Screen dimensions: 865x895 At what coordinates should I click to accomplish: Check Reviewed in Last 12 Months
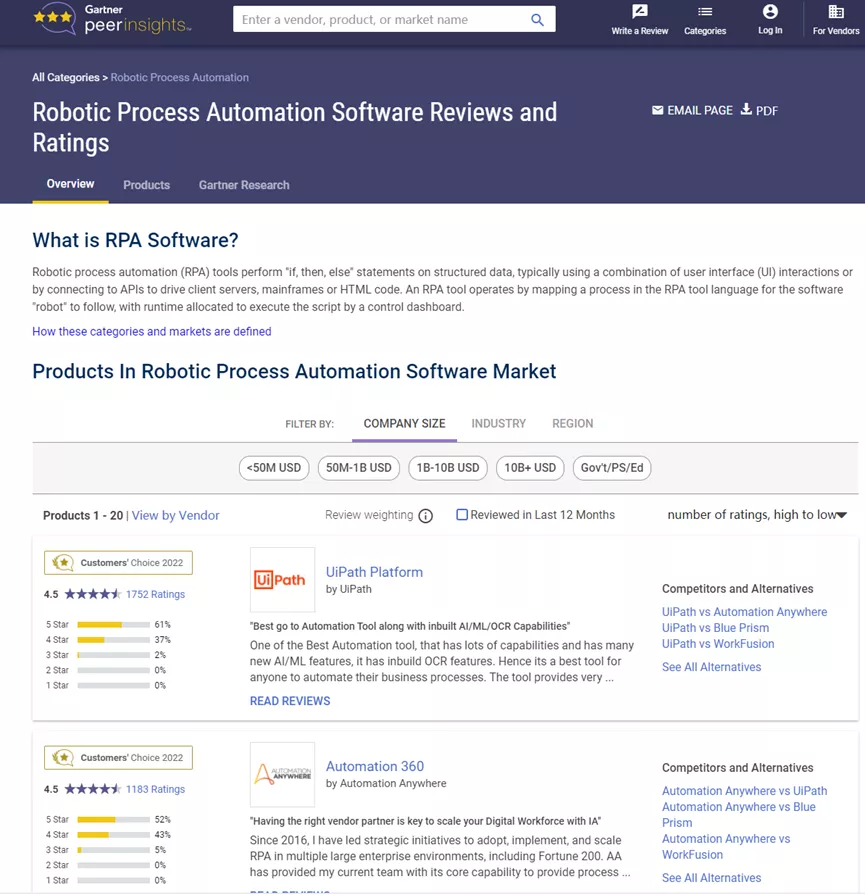tap(462, 515)
